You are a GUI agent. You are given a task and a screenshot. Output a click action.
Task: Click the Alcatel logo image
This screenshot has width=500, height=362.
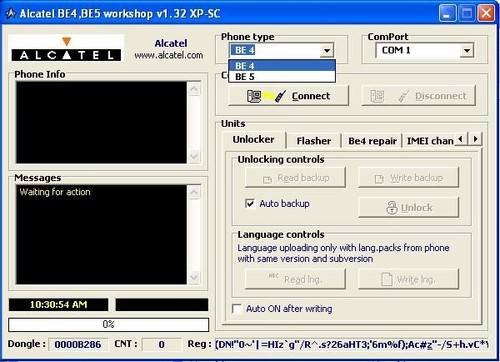(x=66, y=49)
